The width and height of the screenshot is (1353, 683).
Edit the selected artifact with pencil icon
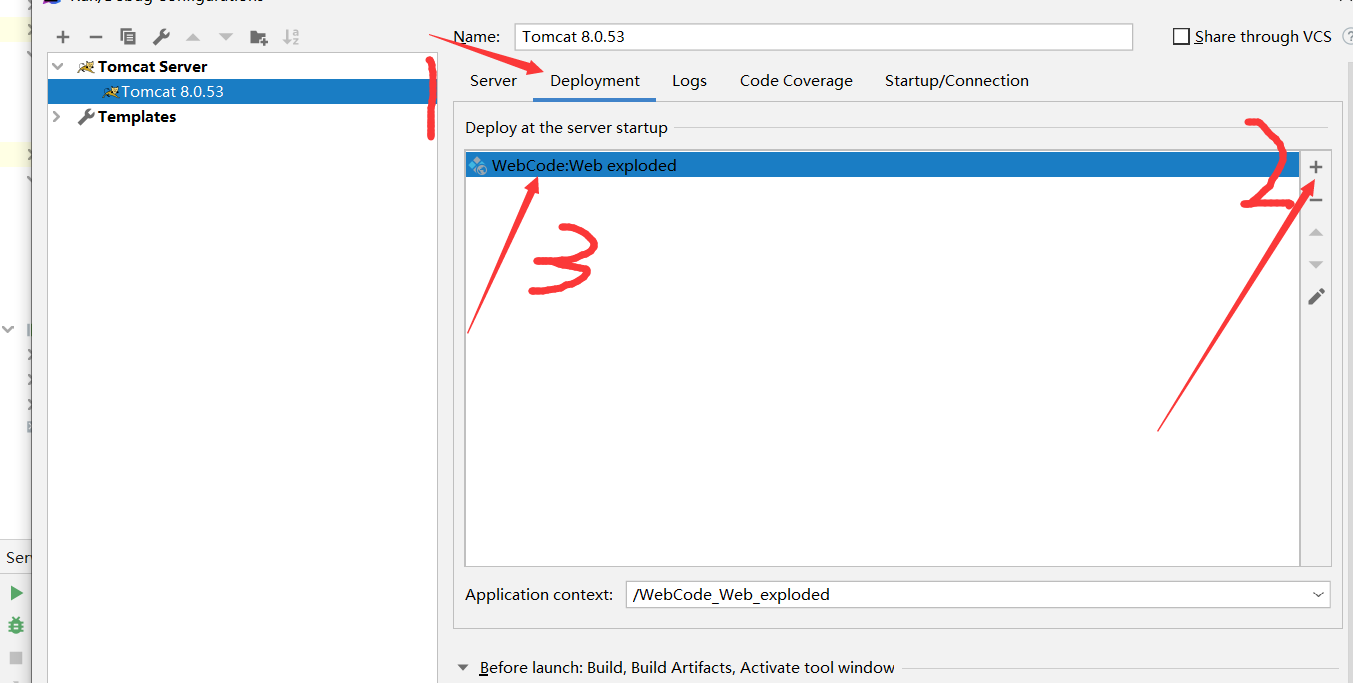point(1316,297)
